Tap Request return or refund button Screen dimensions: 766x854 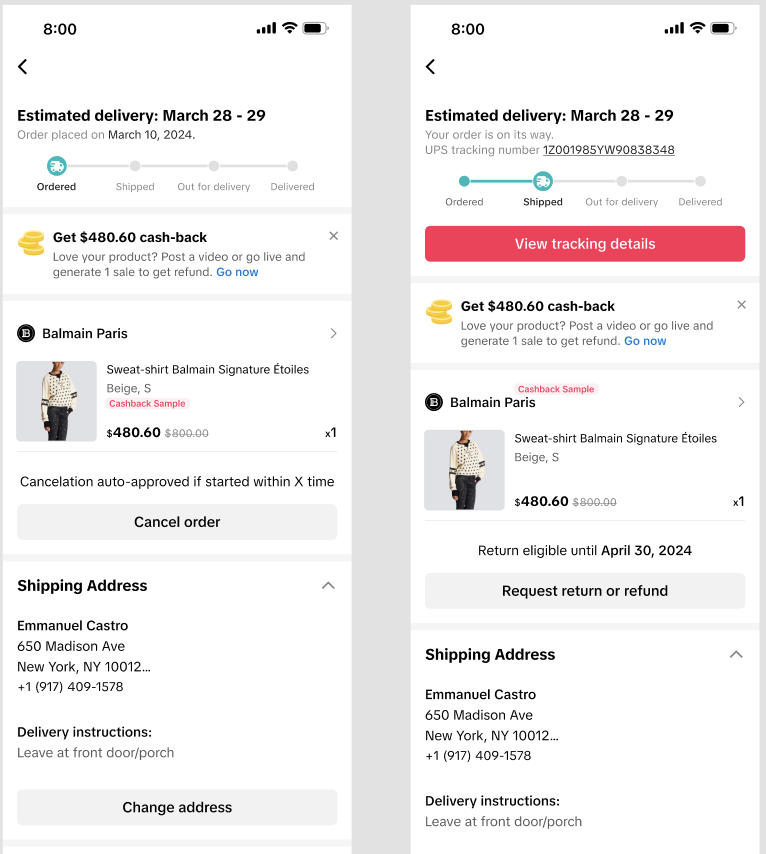pos(585,591)
